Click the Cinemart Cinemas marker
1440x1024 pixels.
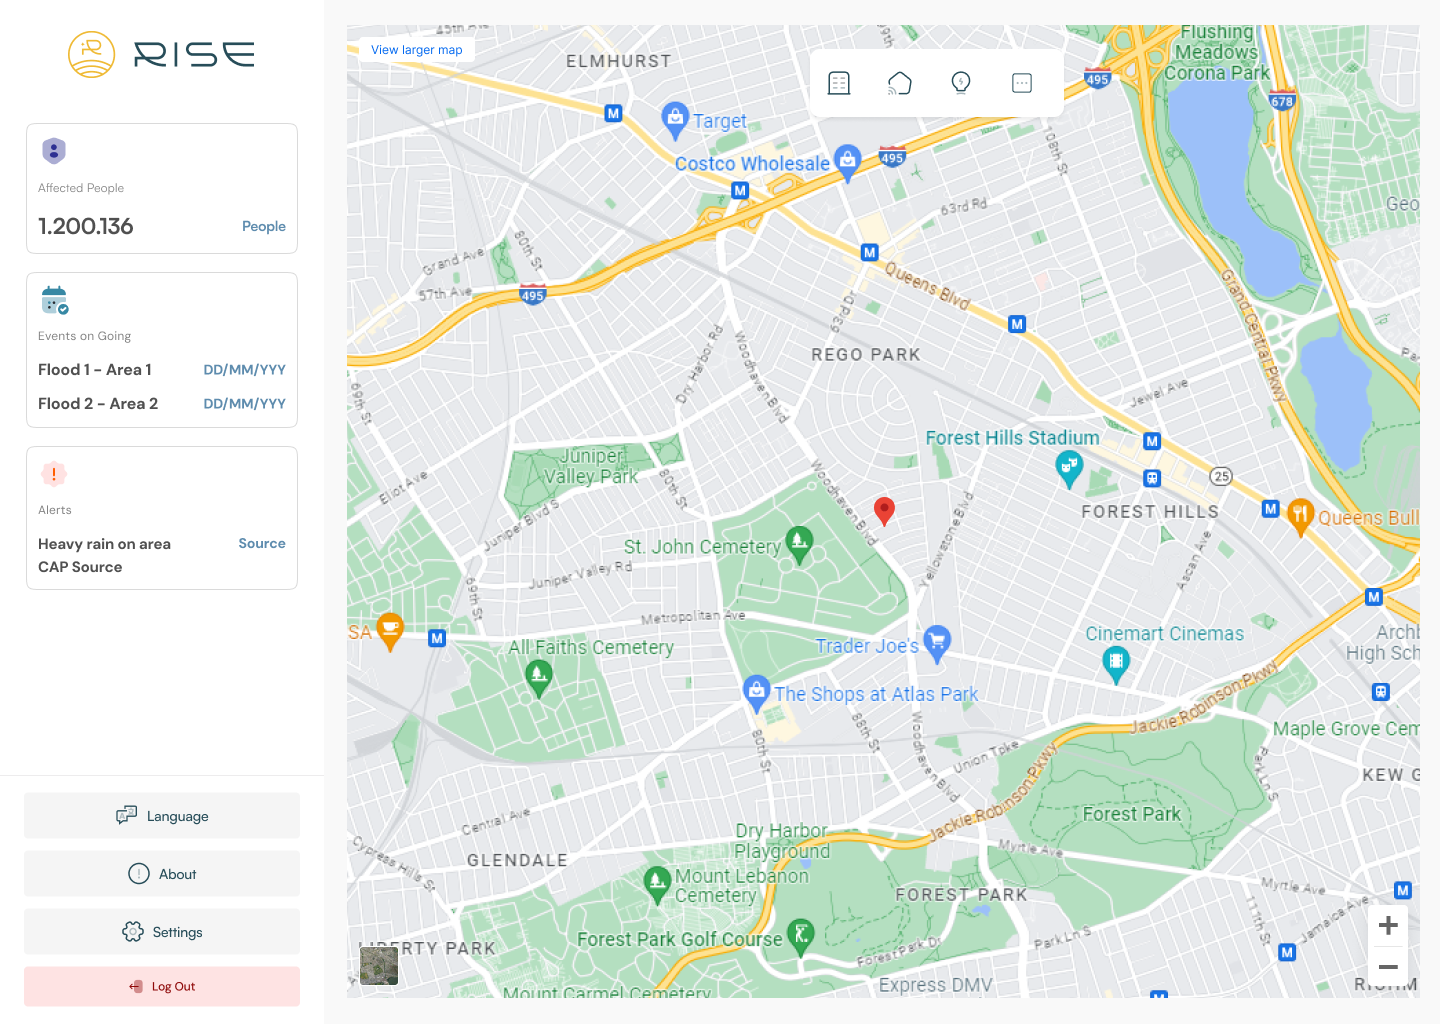(1116, 664)
